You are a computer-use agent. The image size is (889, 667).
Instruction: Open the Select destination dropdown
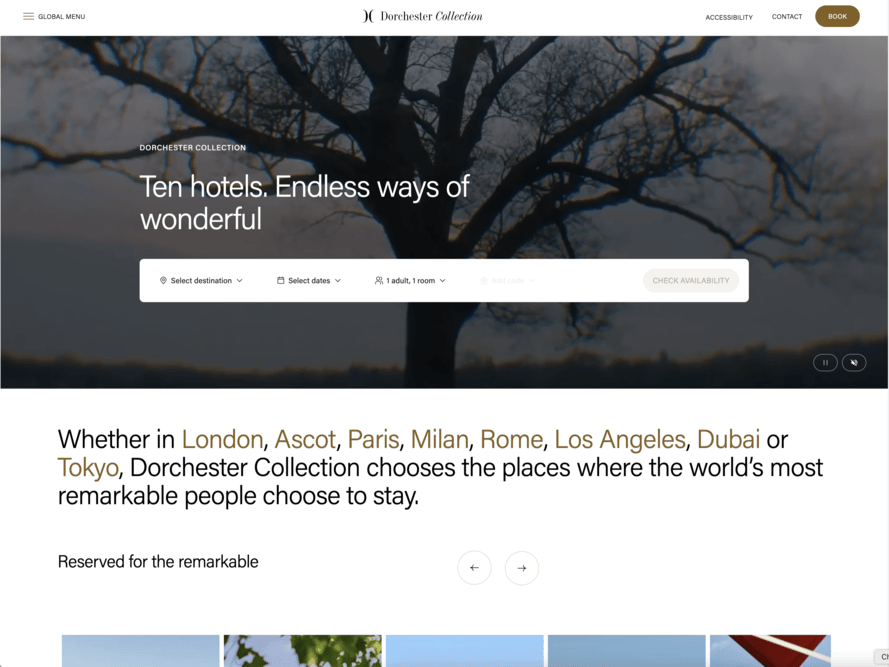coord(200,280)
